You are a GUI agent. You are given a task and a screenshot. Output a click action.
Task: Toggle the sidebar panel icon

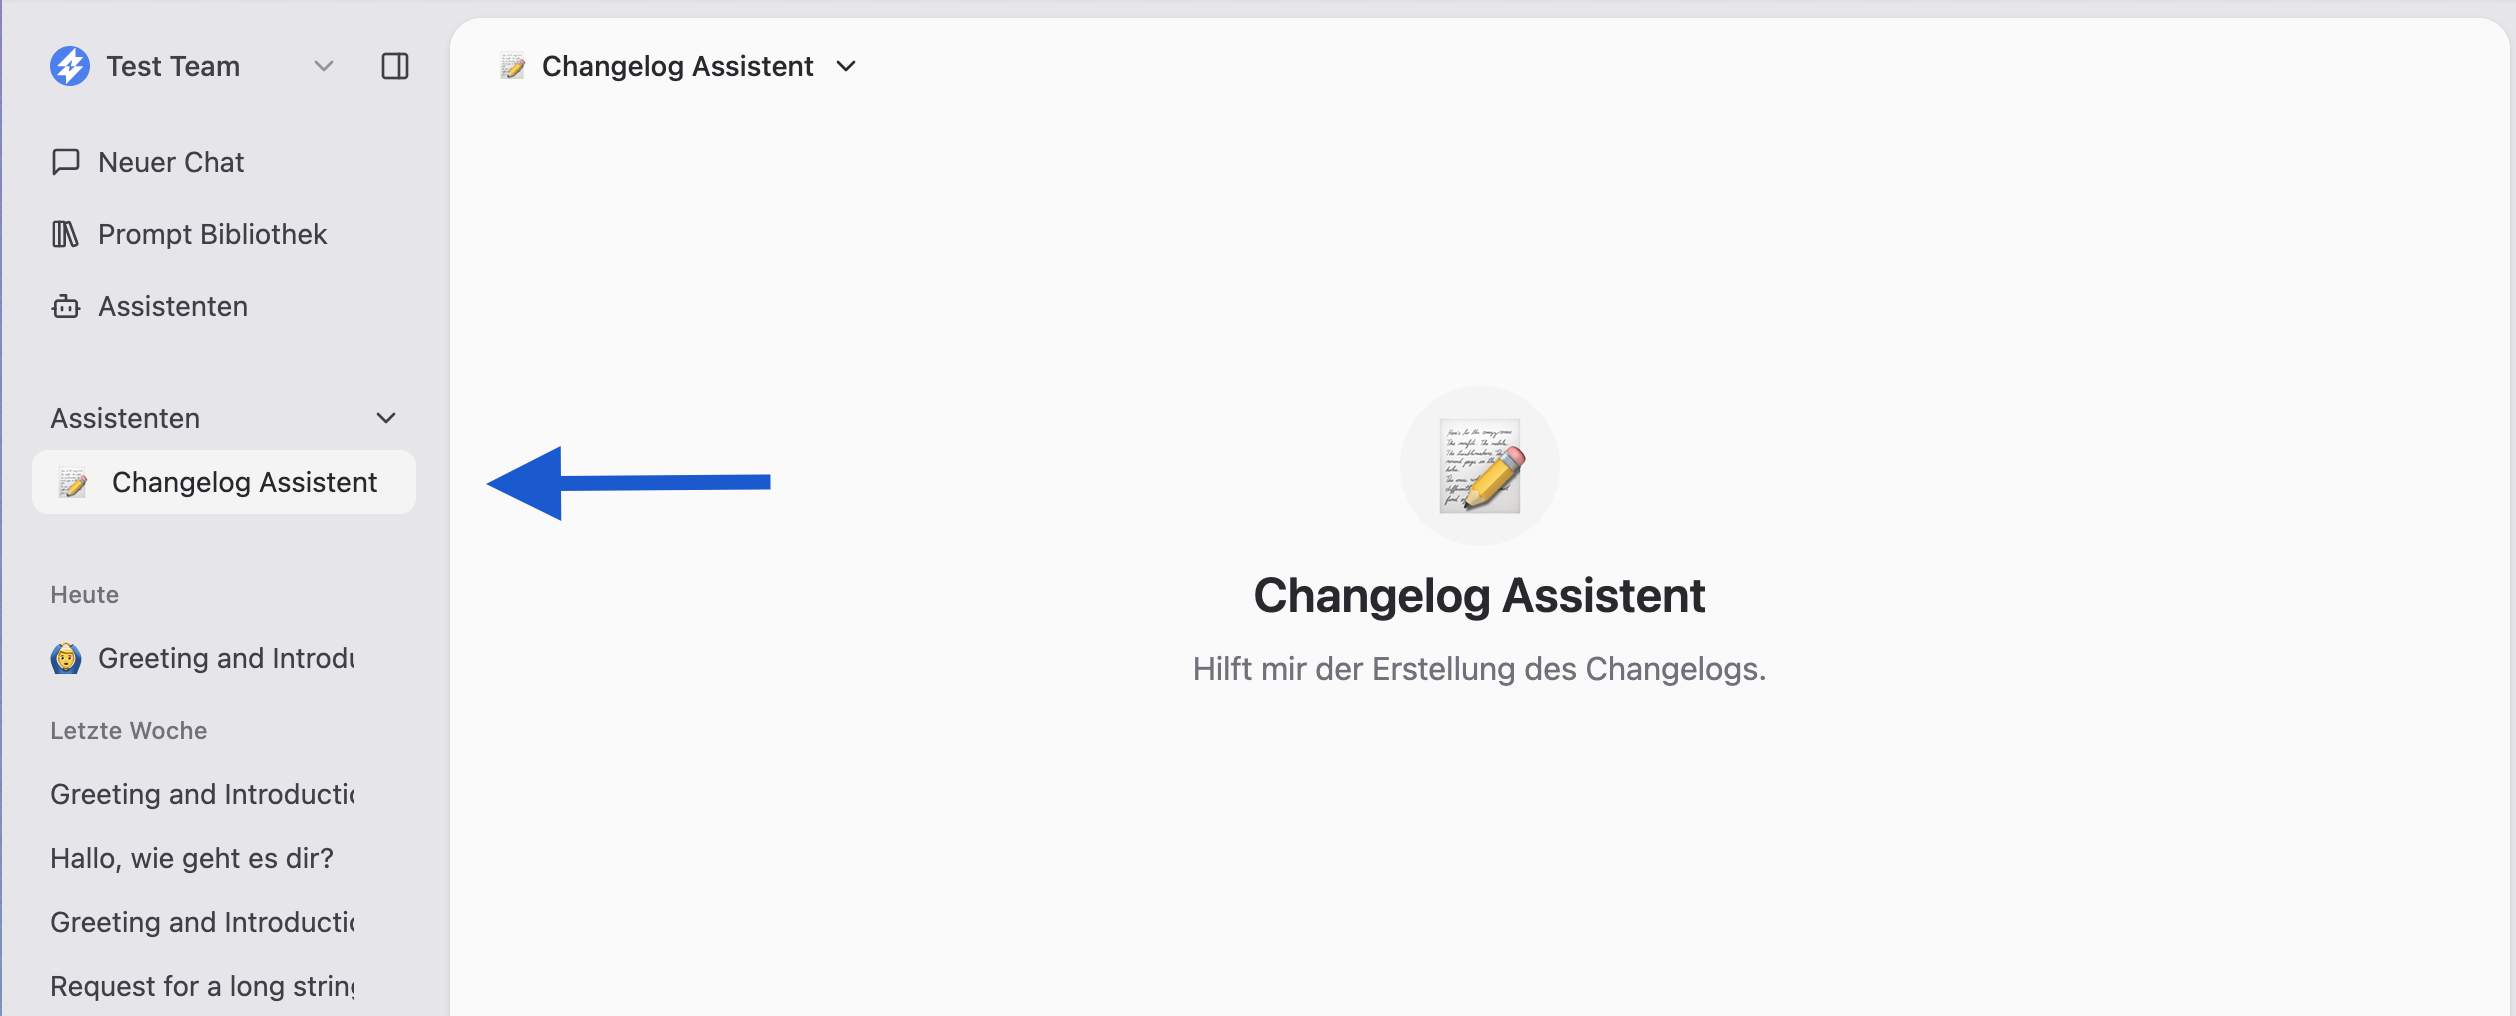[395, 66]
